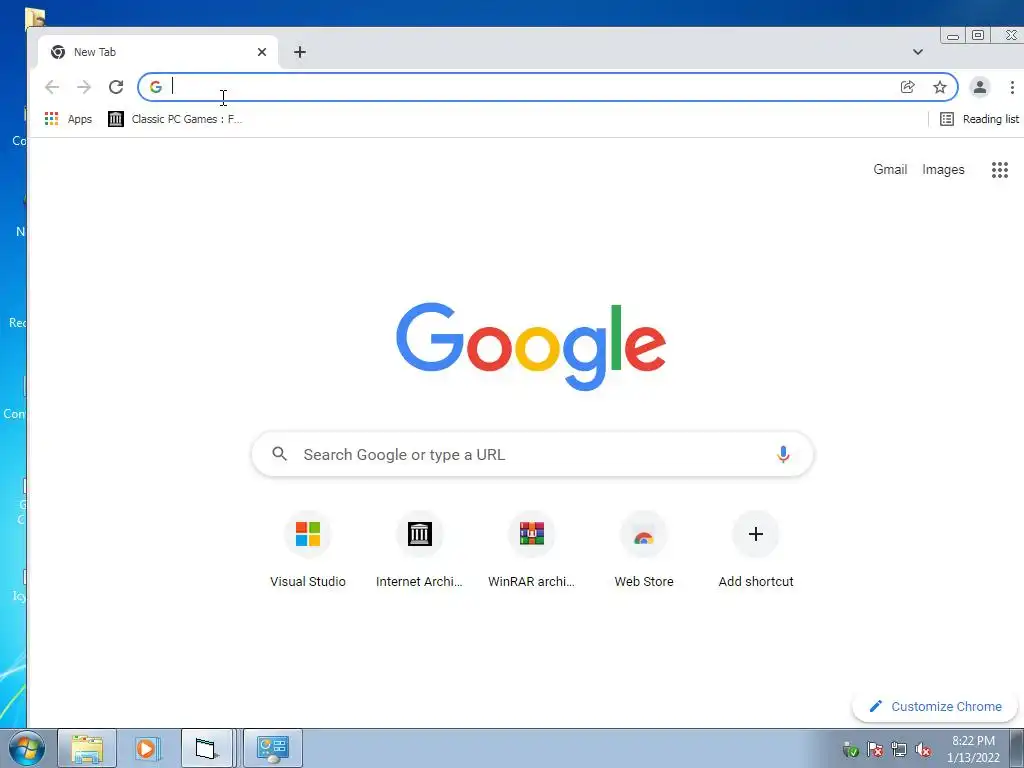The width and height of the screenshot is (1024, 768).
Task: Click the network tray icon
Action: [x=899, y=749]
